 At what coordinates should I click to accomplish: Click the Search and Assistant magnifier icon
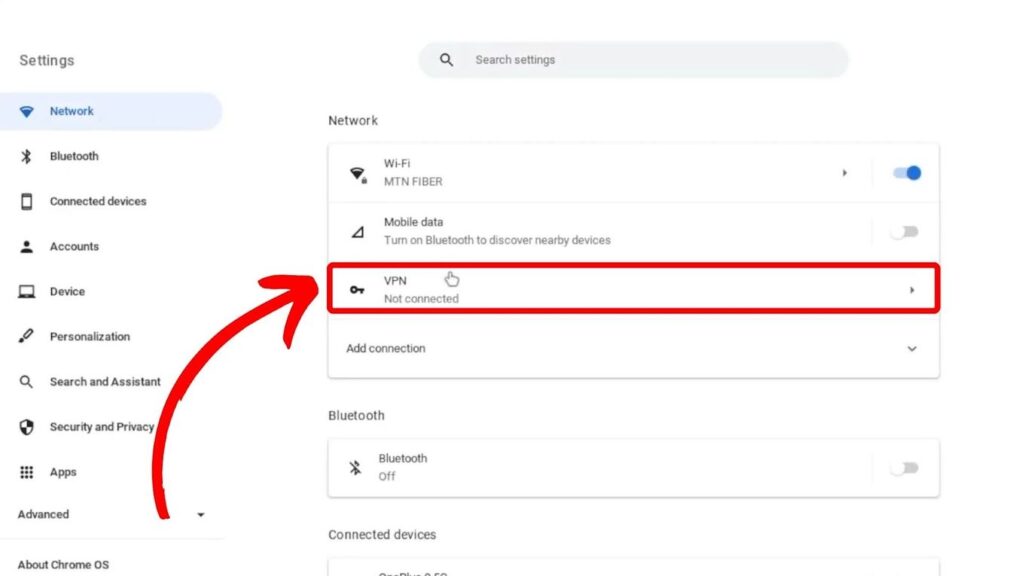pos(26,381)
